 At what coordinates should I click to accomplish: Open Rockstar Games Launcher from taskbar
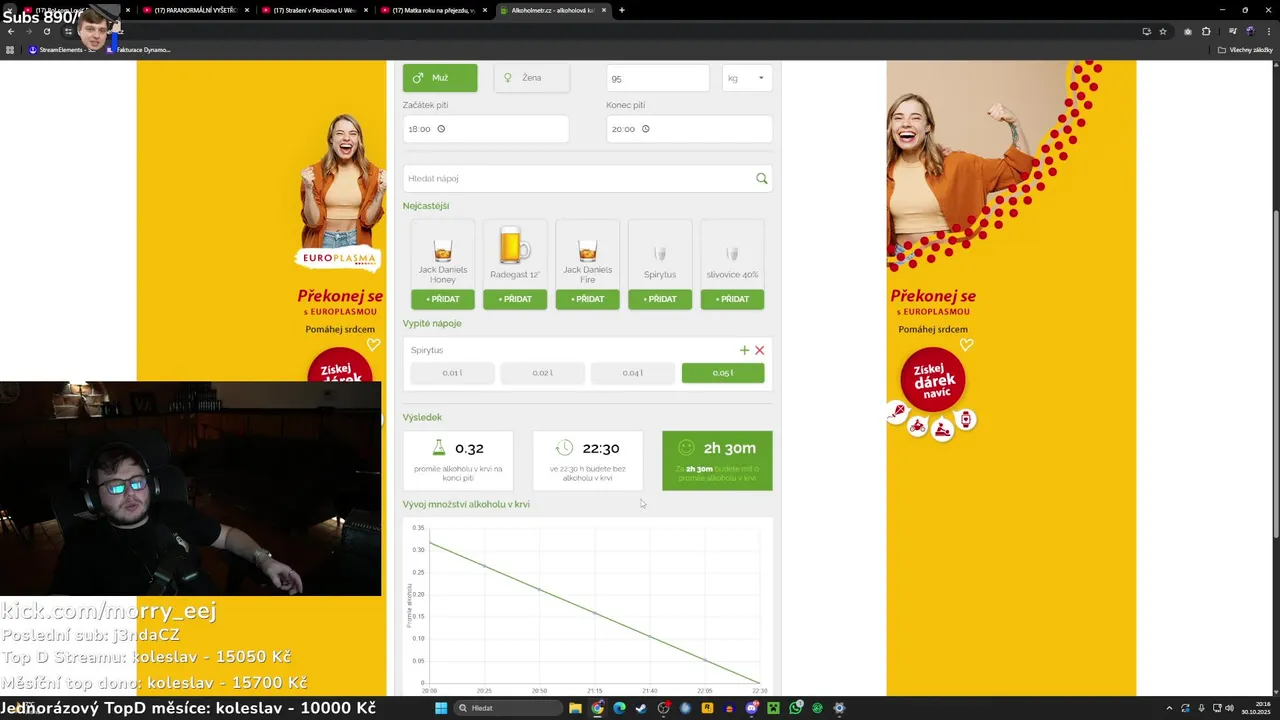(707, 708)
